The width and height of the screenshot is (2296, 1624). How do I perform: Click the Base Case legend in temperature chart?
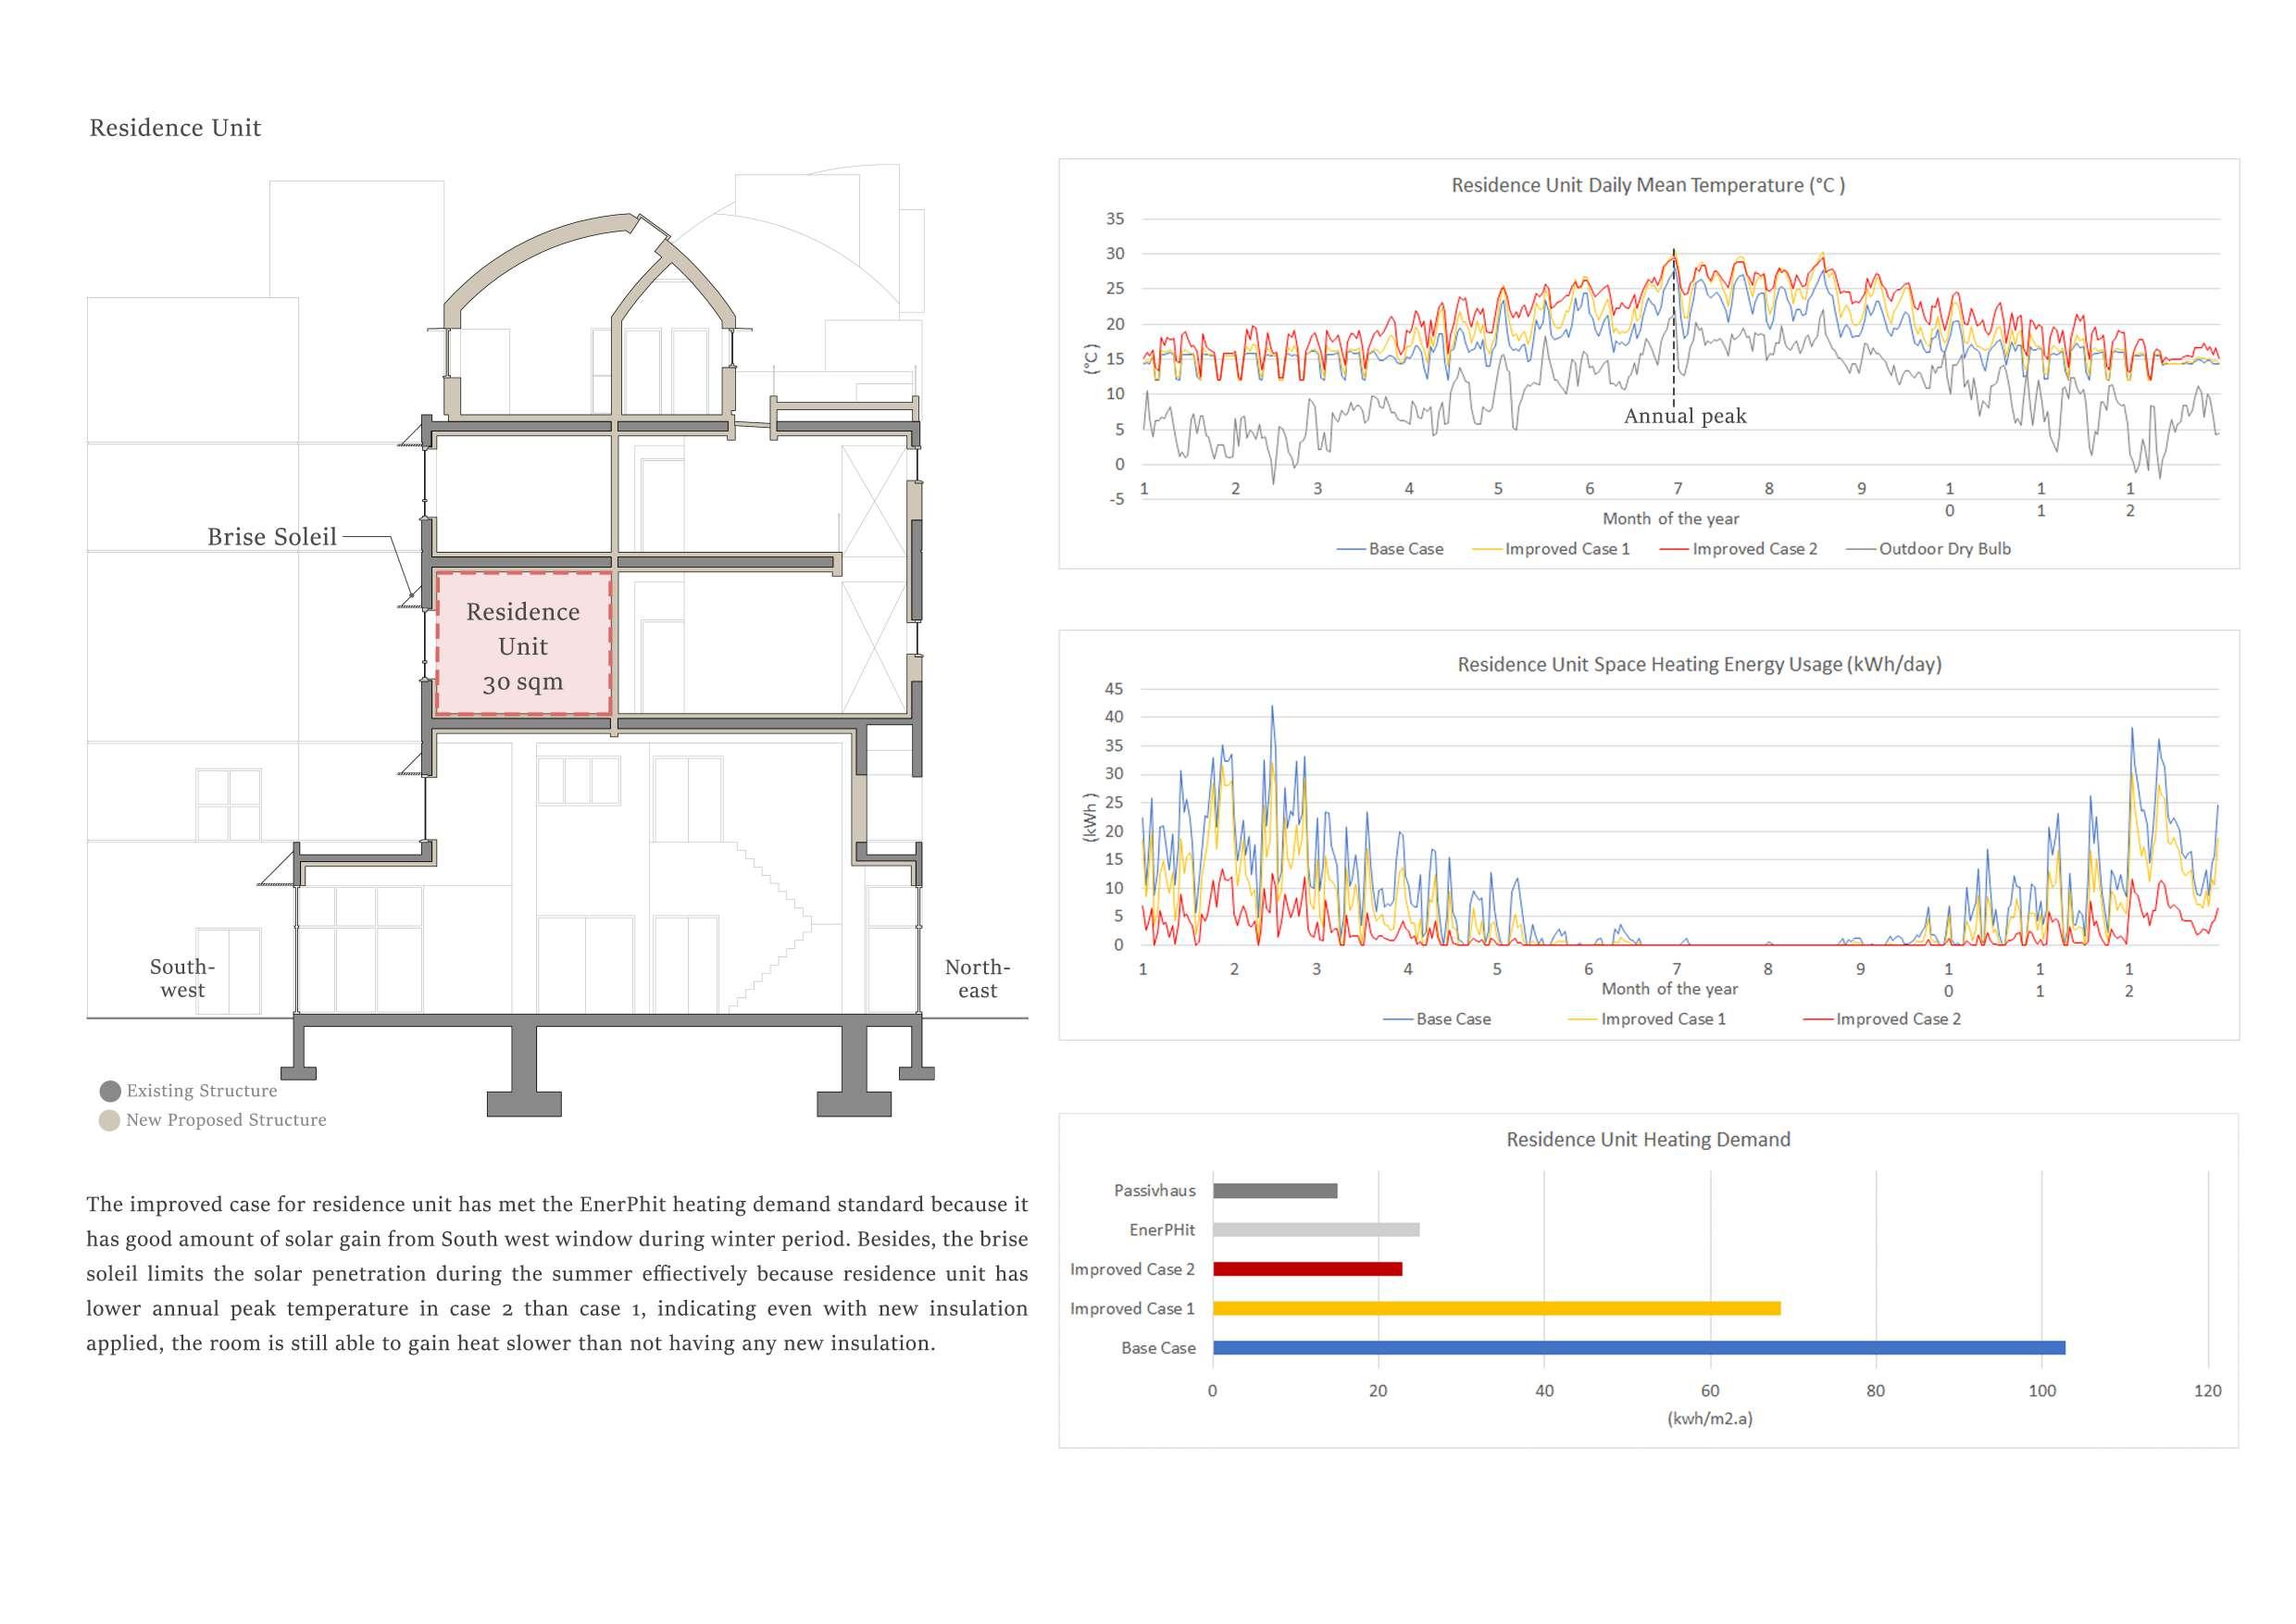(1405, 549)
